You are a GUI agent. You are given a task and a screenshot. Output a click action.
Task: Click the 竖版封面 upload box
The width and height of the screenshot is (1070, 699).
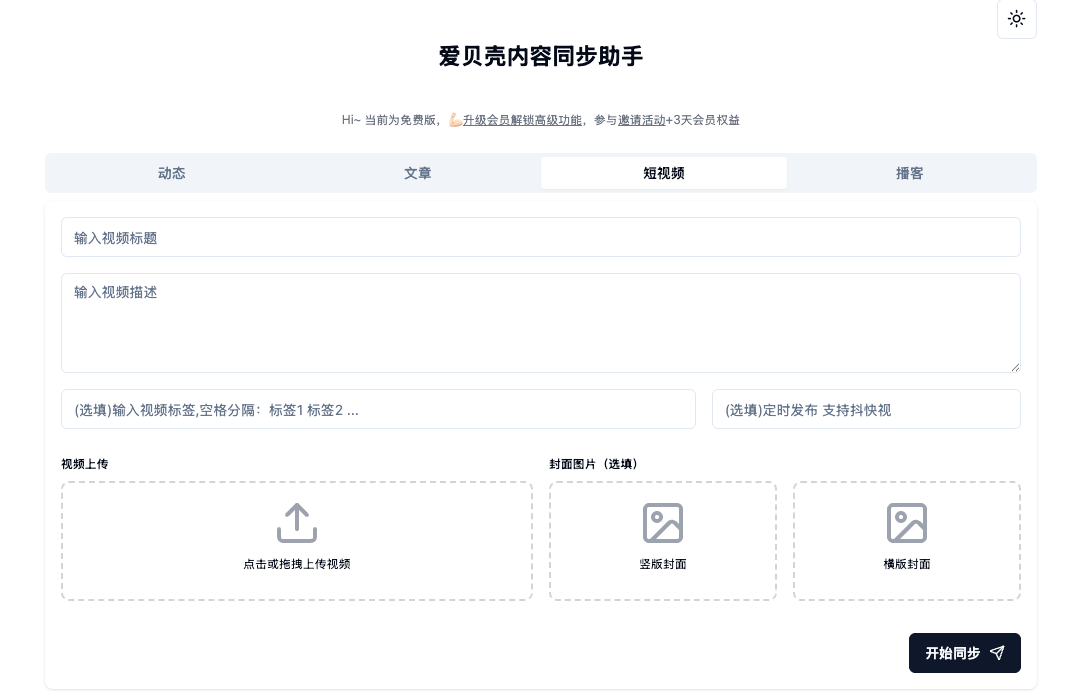(663, 541)
